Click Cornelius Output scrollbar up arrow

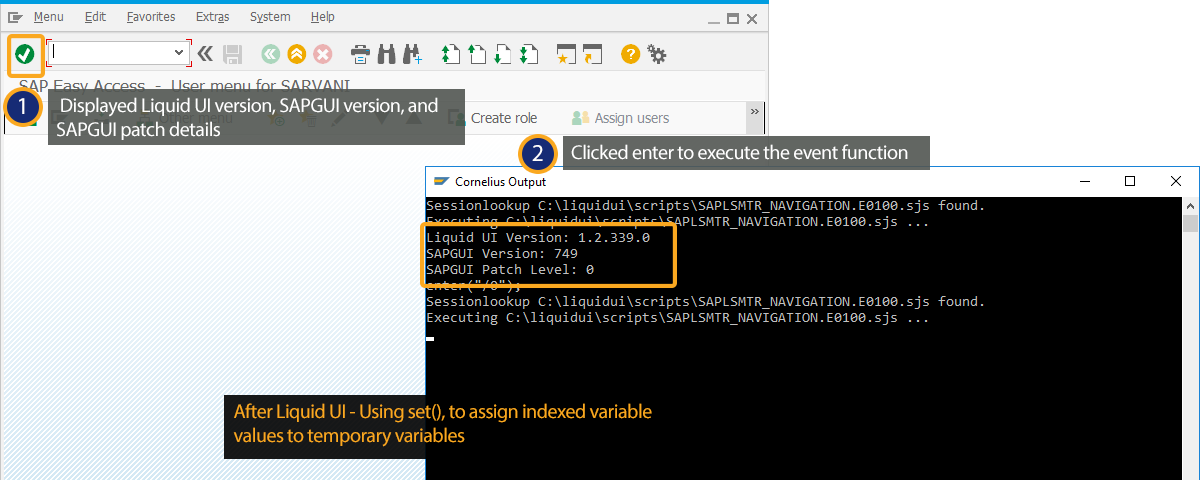[x=1191, y=205]
